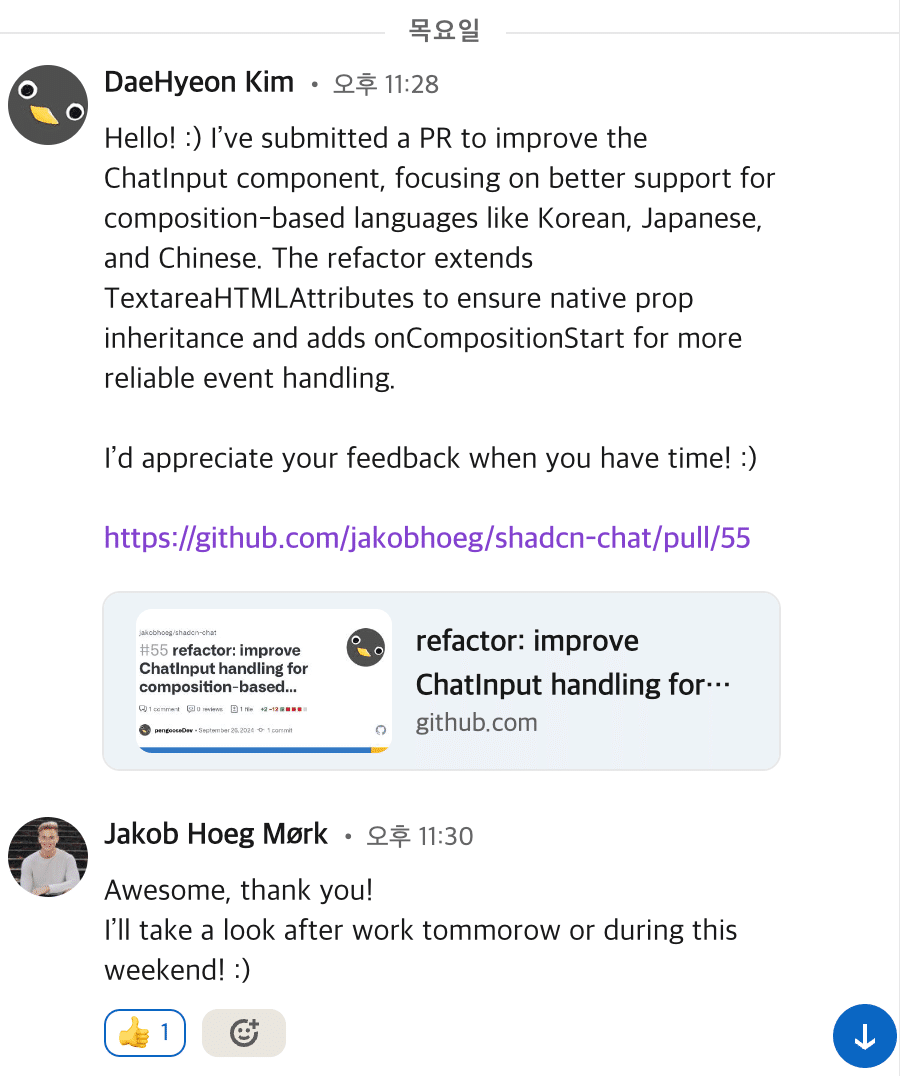Click the 목요일 date divider label
Viewport: 900px width, 1076px height.
pos(445,30)
